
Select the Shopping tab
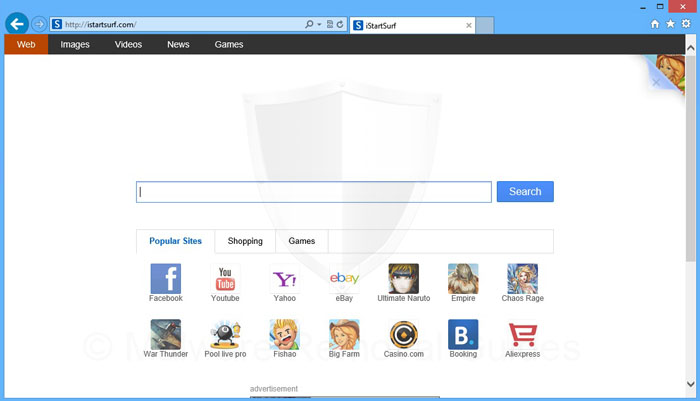(245, 241)
